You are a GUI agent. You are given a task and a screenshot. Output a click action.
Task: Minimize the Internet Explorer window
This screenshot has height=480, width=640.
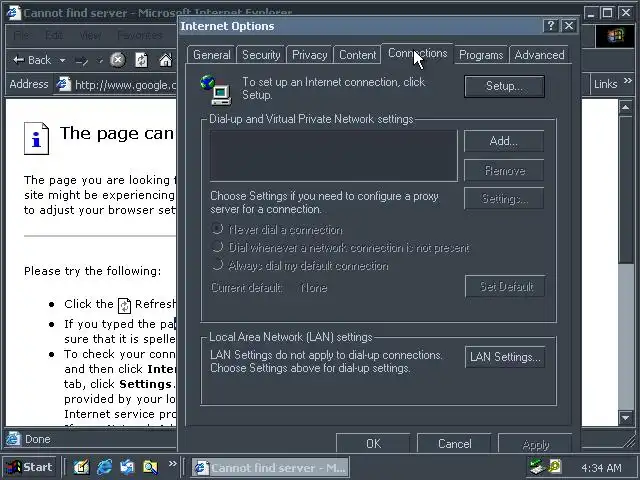pyautogui.click(x=591, y=13)
